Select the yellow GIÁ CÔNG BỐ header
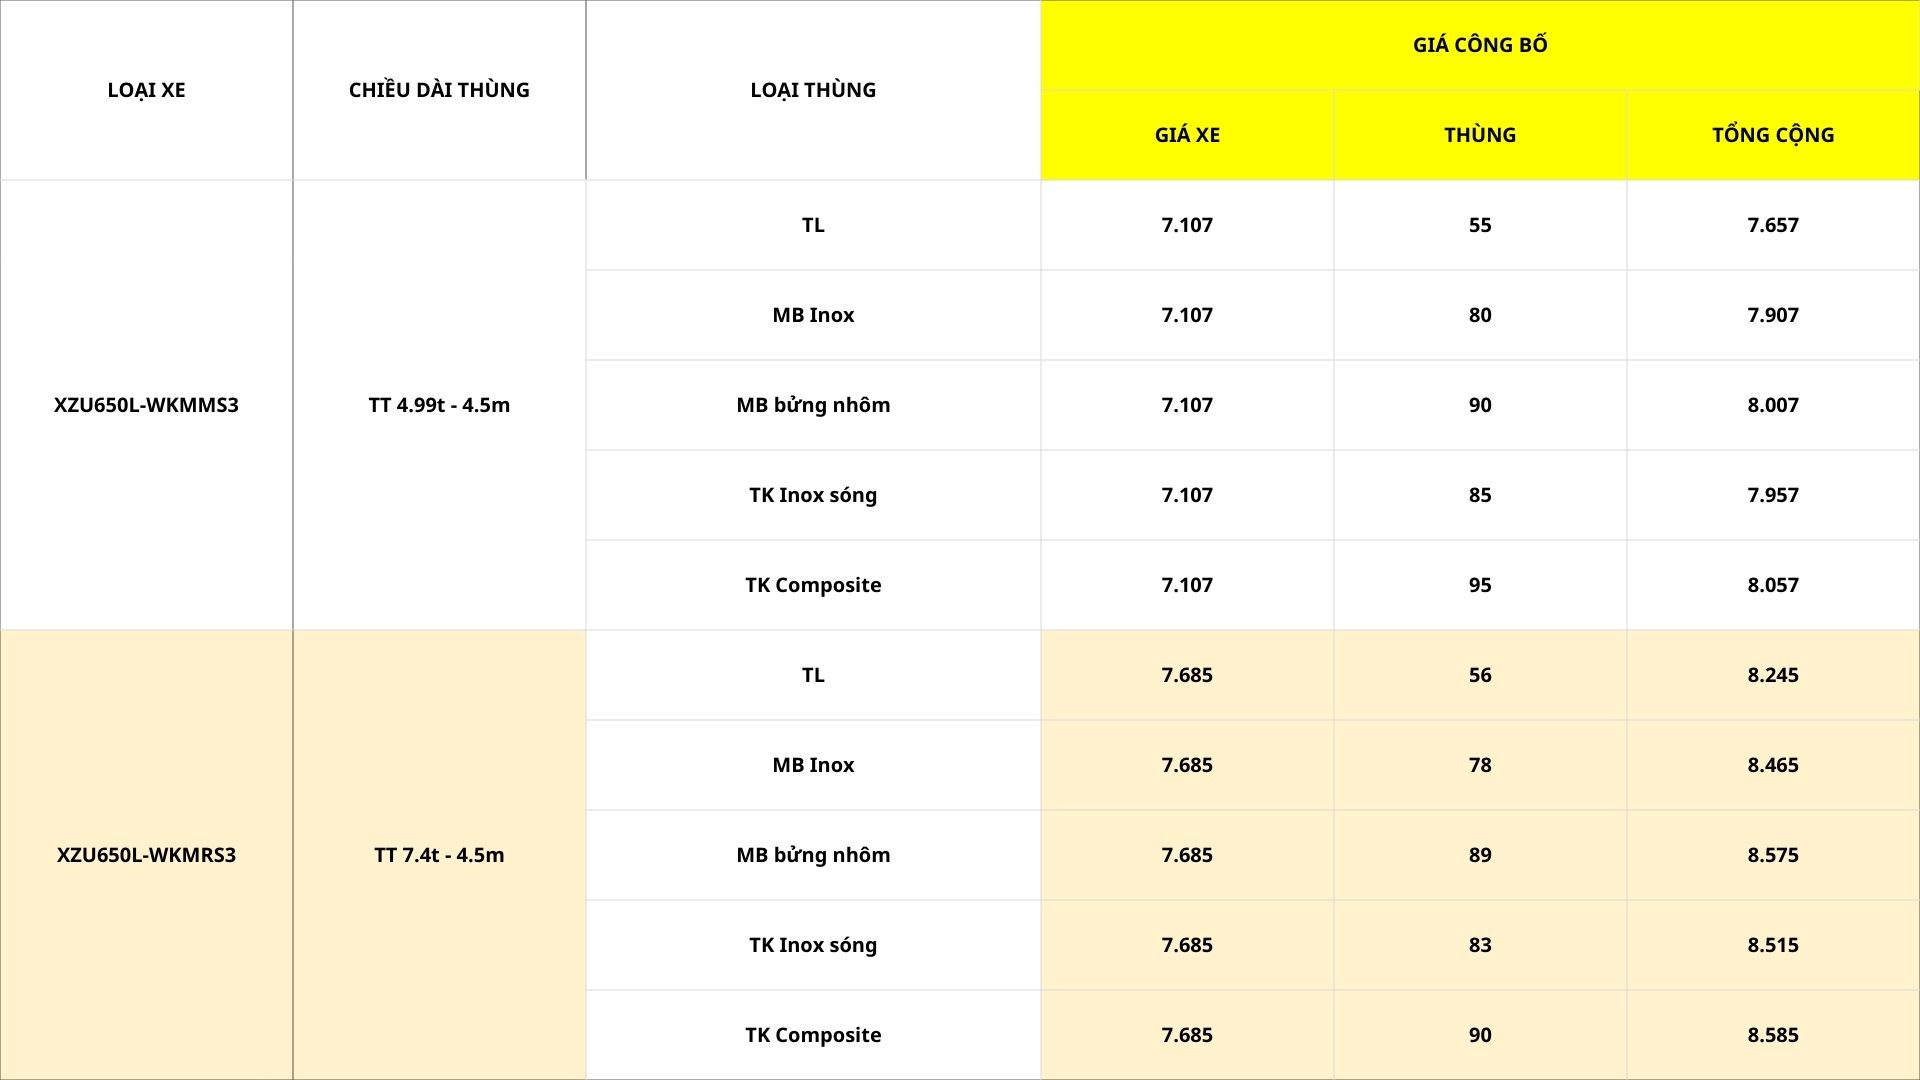This screenshot has height=1080, width=1920. tap(1479, 45)
